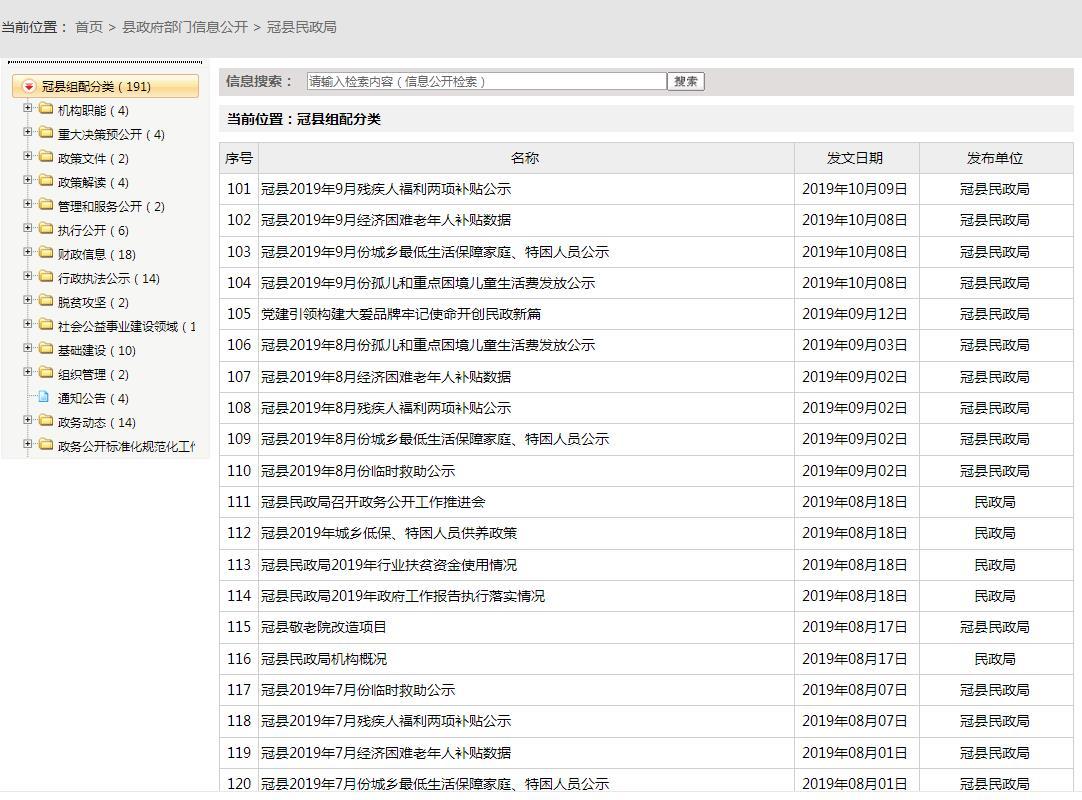
Task: Expand the 管理和服务公开 tree node
Action: point(28,204)
